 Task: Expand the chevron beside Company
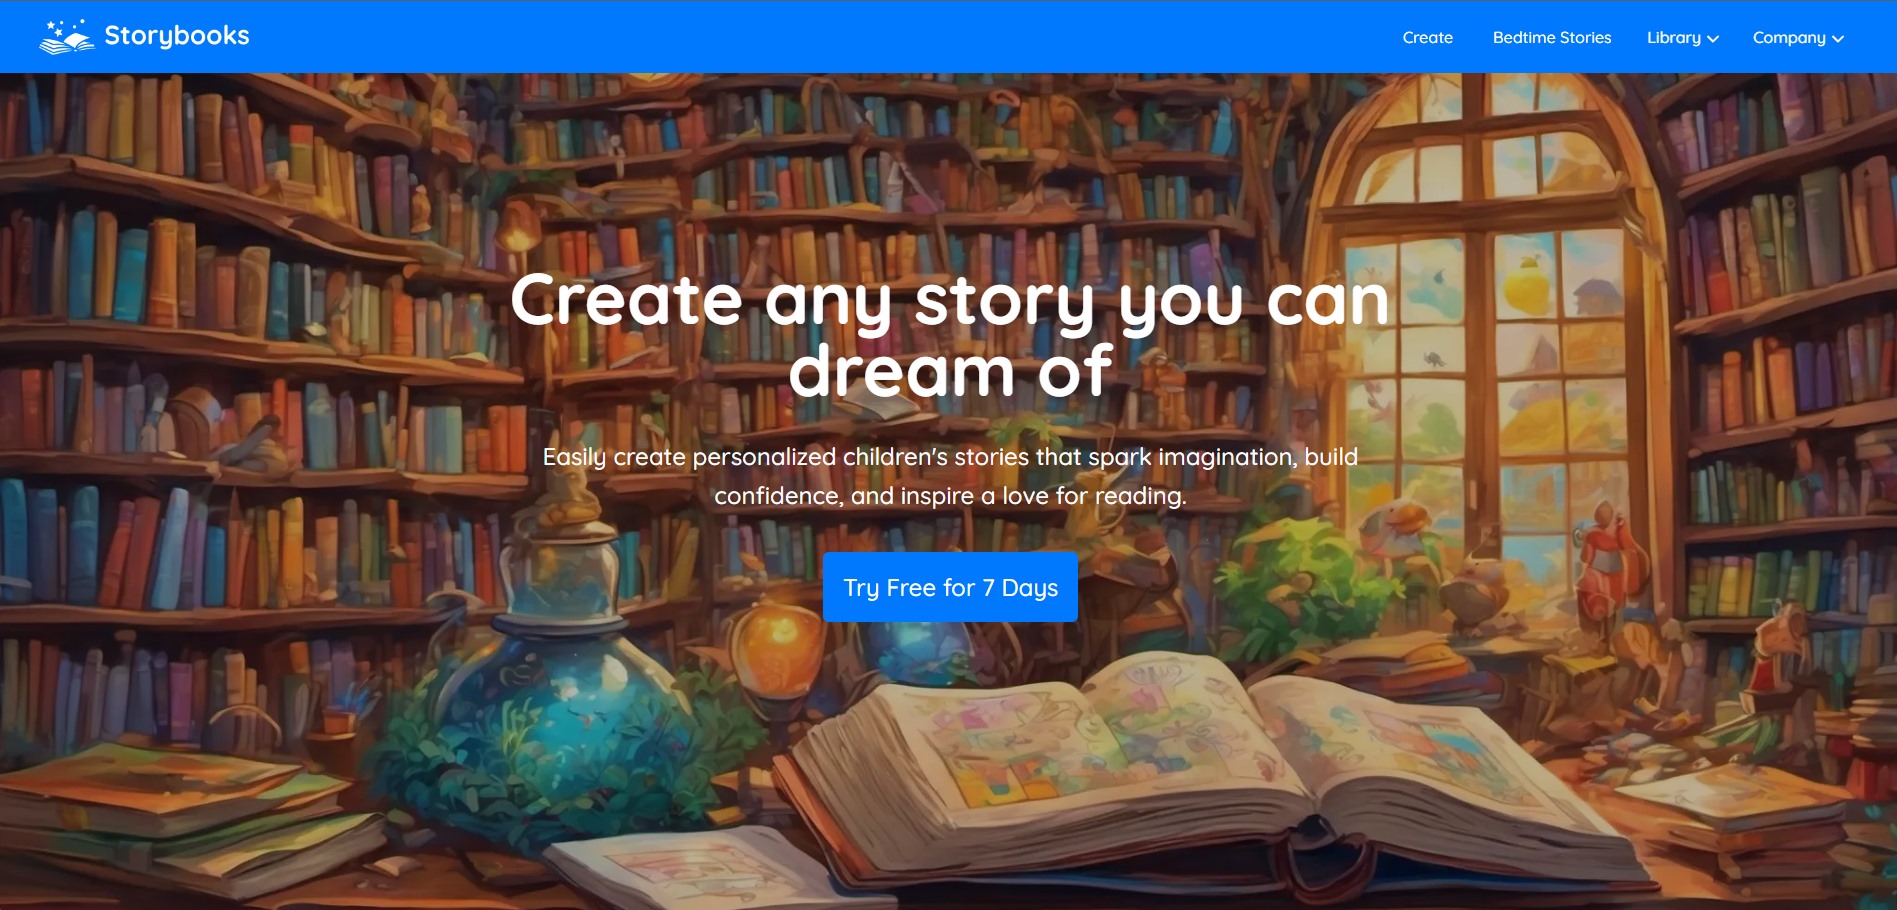pyautogui.click(x=1838, y=39)
